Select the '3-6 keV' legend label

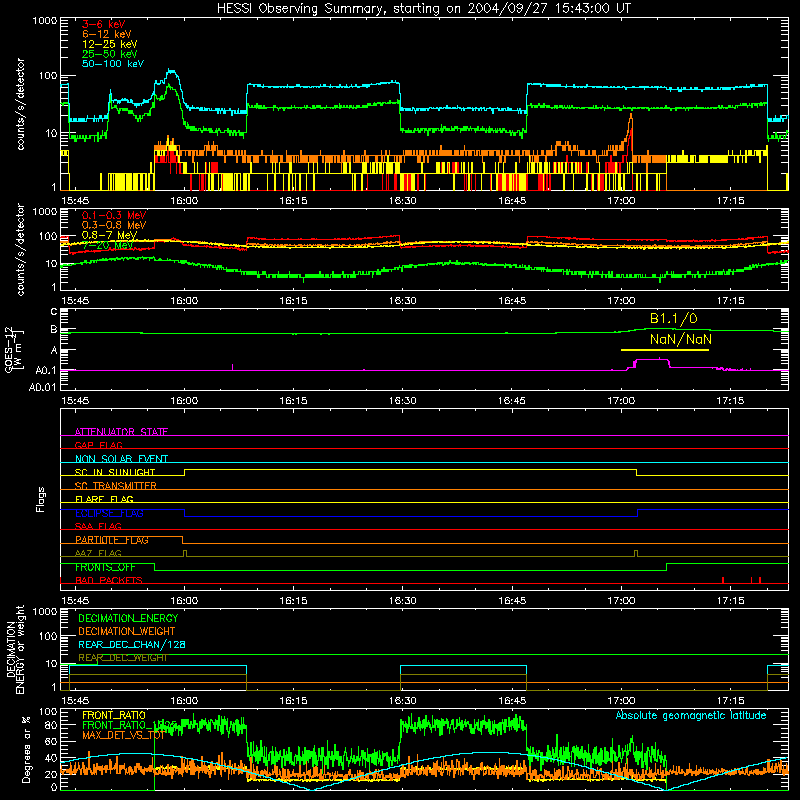tap(103, 24)
